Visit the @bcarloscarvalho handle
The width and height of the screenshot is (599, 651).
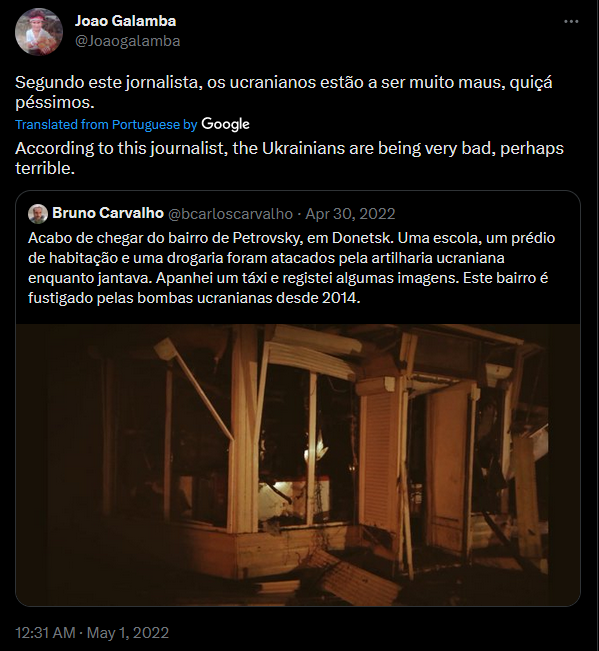tap(230, 213)
